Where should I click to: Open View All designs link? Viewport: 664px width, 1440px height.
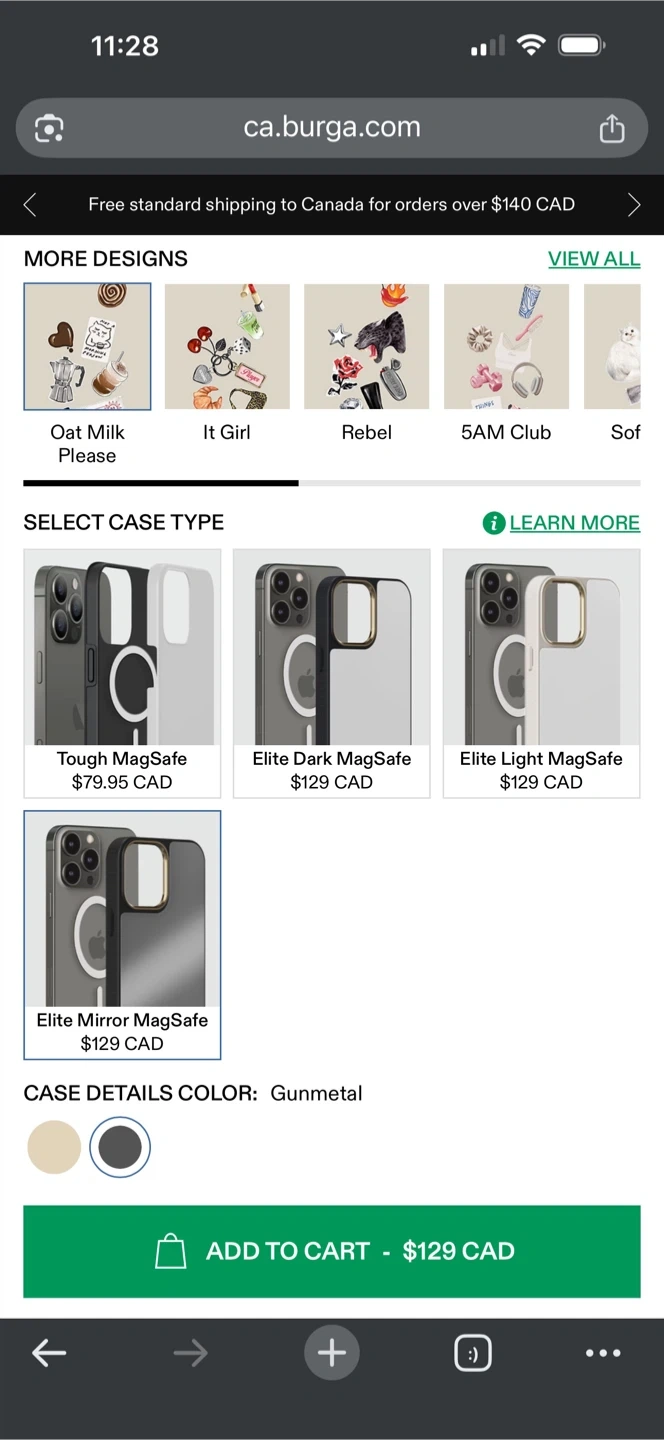(x=593, y=259)
